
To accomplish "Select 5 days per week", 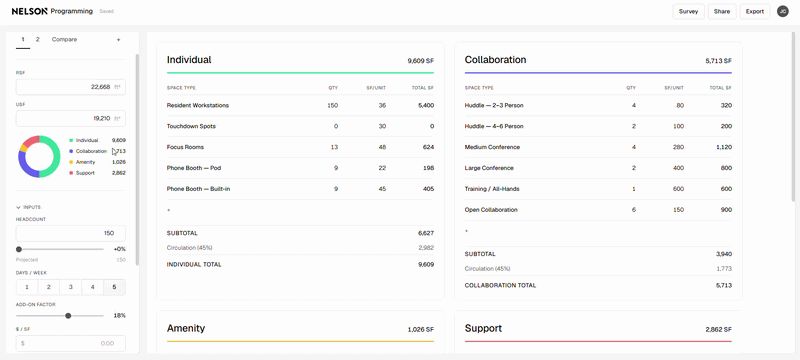I will click(x=114, y=287).
